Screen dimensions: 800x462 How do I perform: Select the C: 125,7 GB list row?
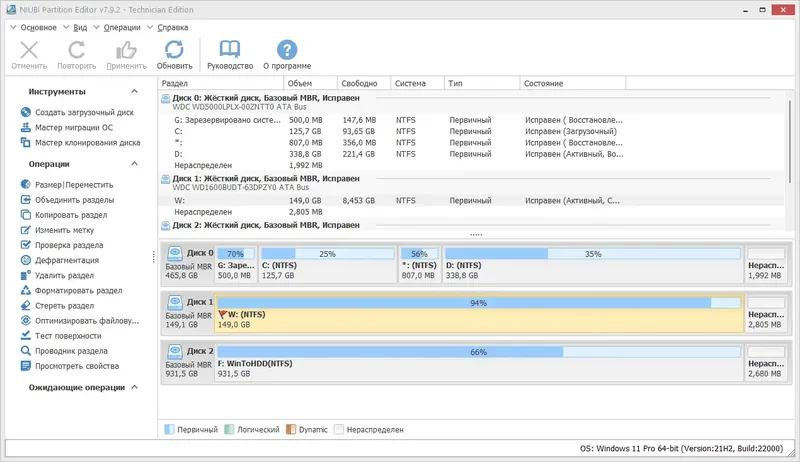click(x=472, y=132)
